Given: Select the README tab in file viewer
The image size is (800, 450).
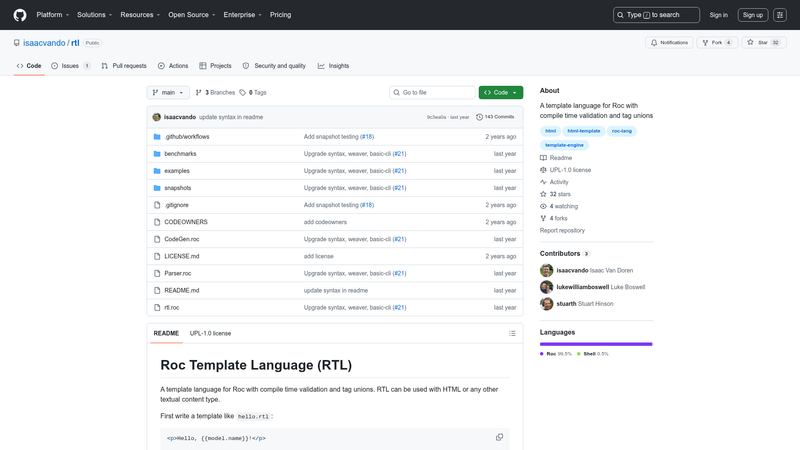Looking at the screenshot, I should point(166,333).
